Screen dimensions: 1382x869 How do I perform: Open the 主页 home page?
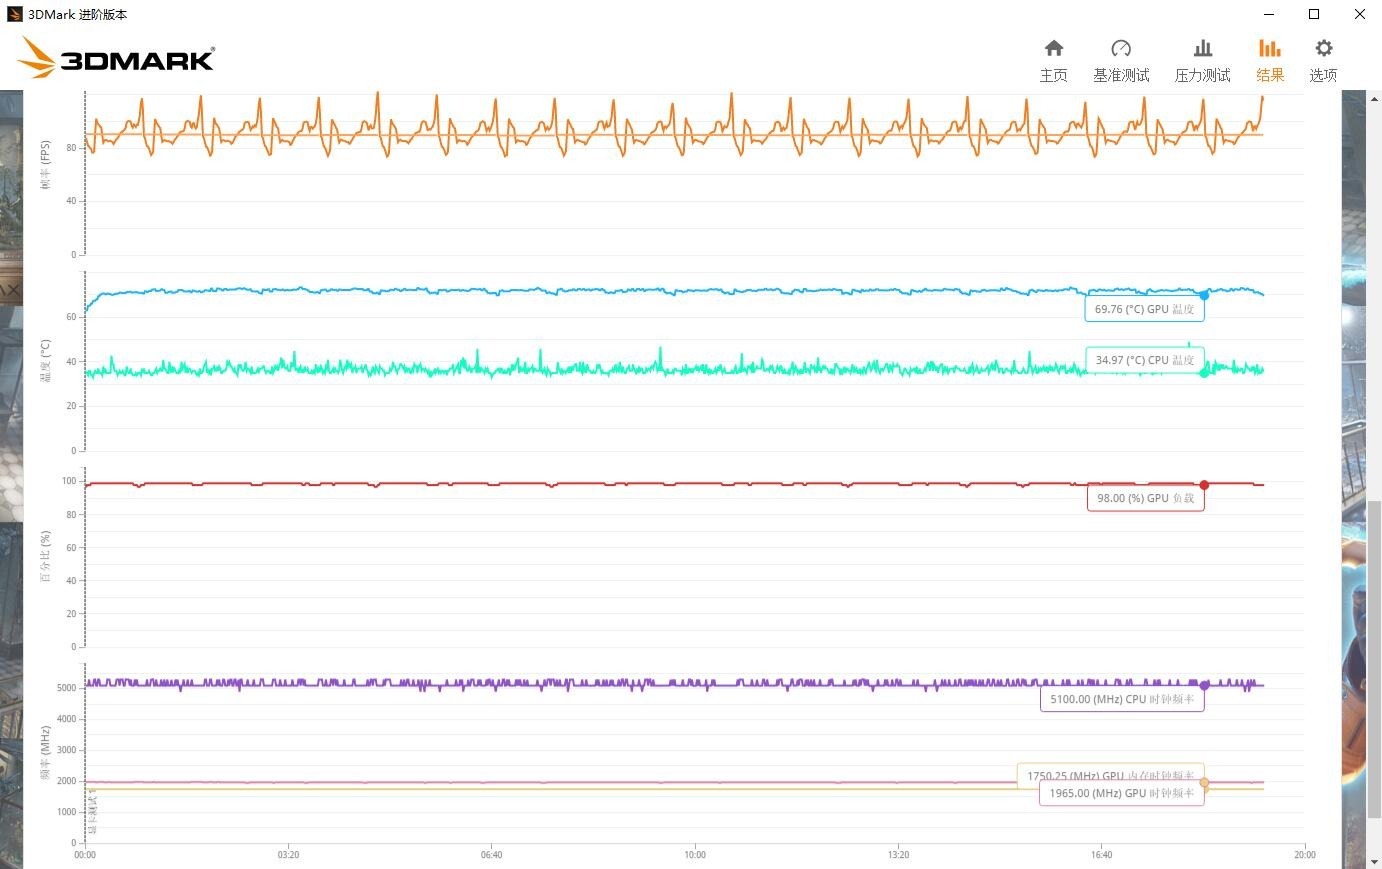[x=1054, y=58]
